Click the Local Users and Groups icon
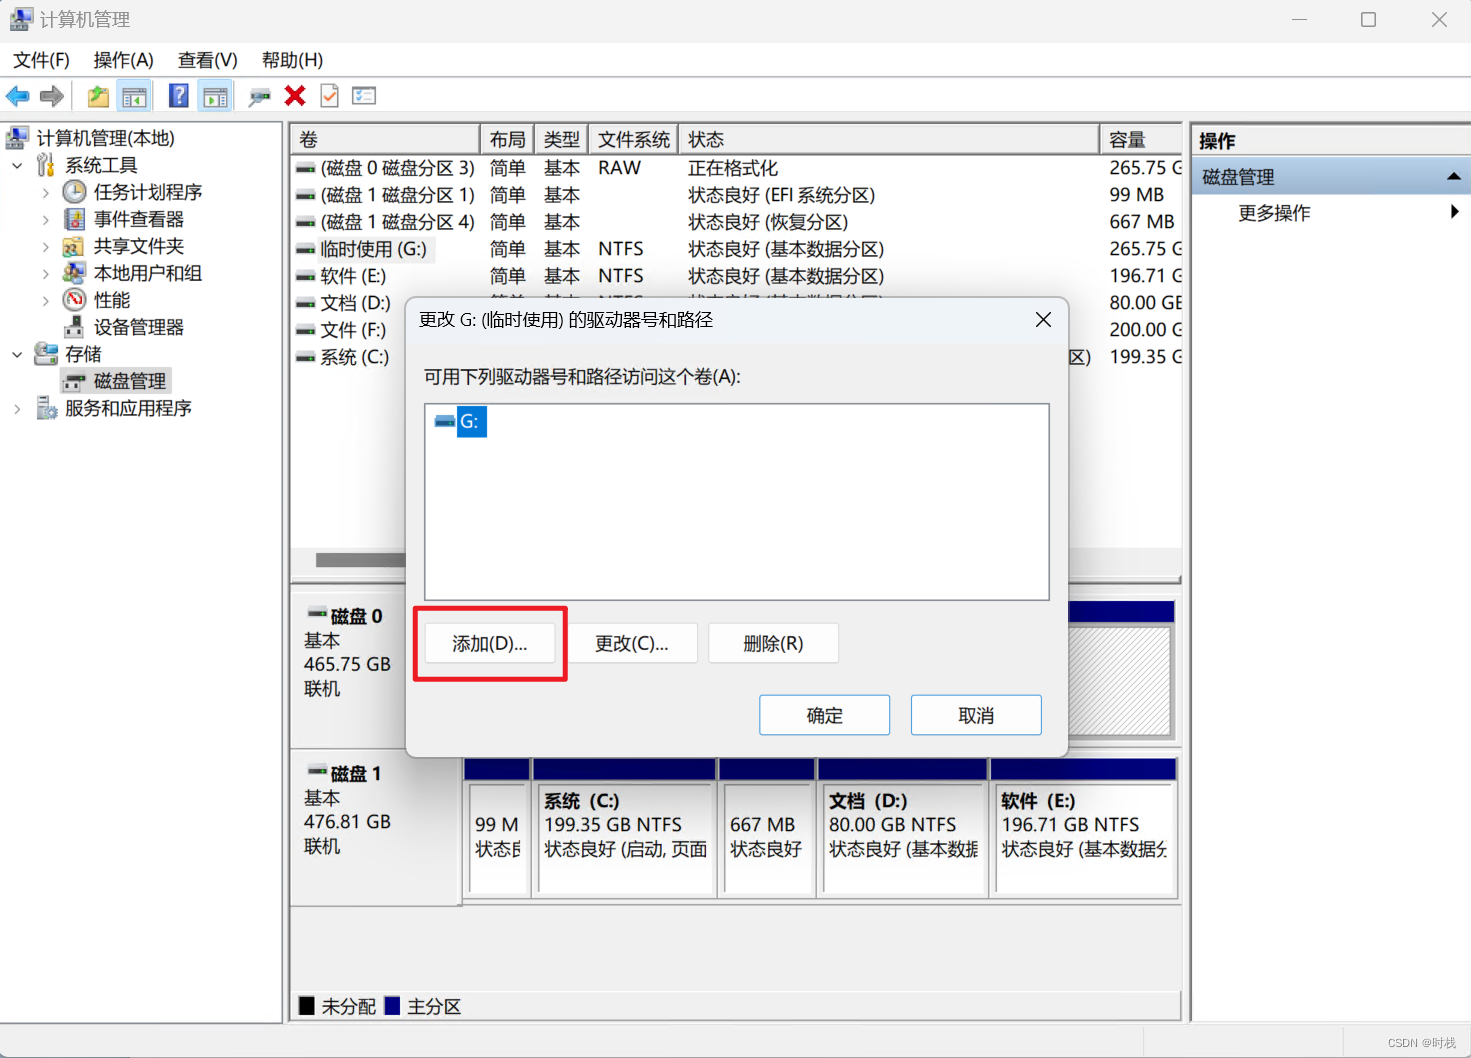 tap(75, 273)
